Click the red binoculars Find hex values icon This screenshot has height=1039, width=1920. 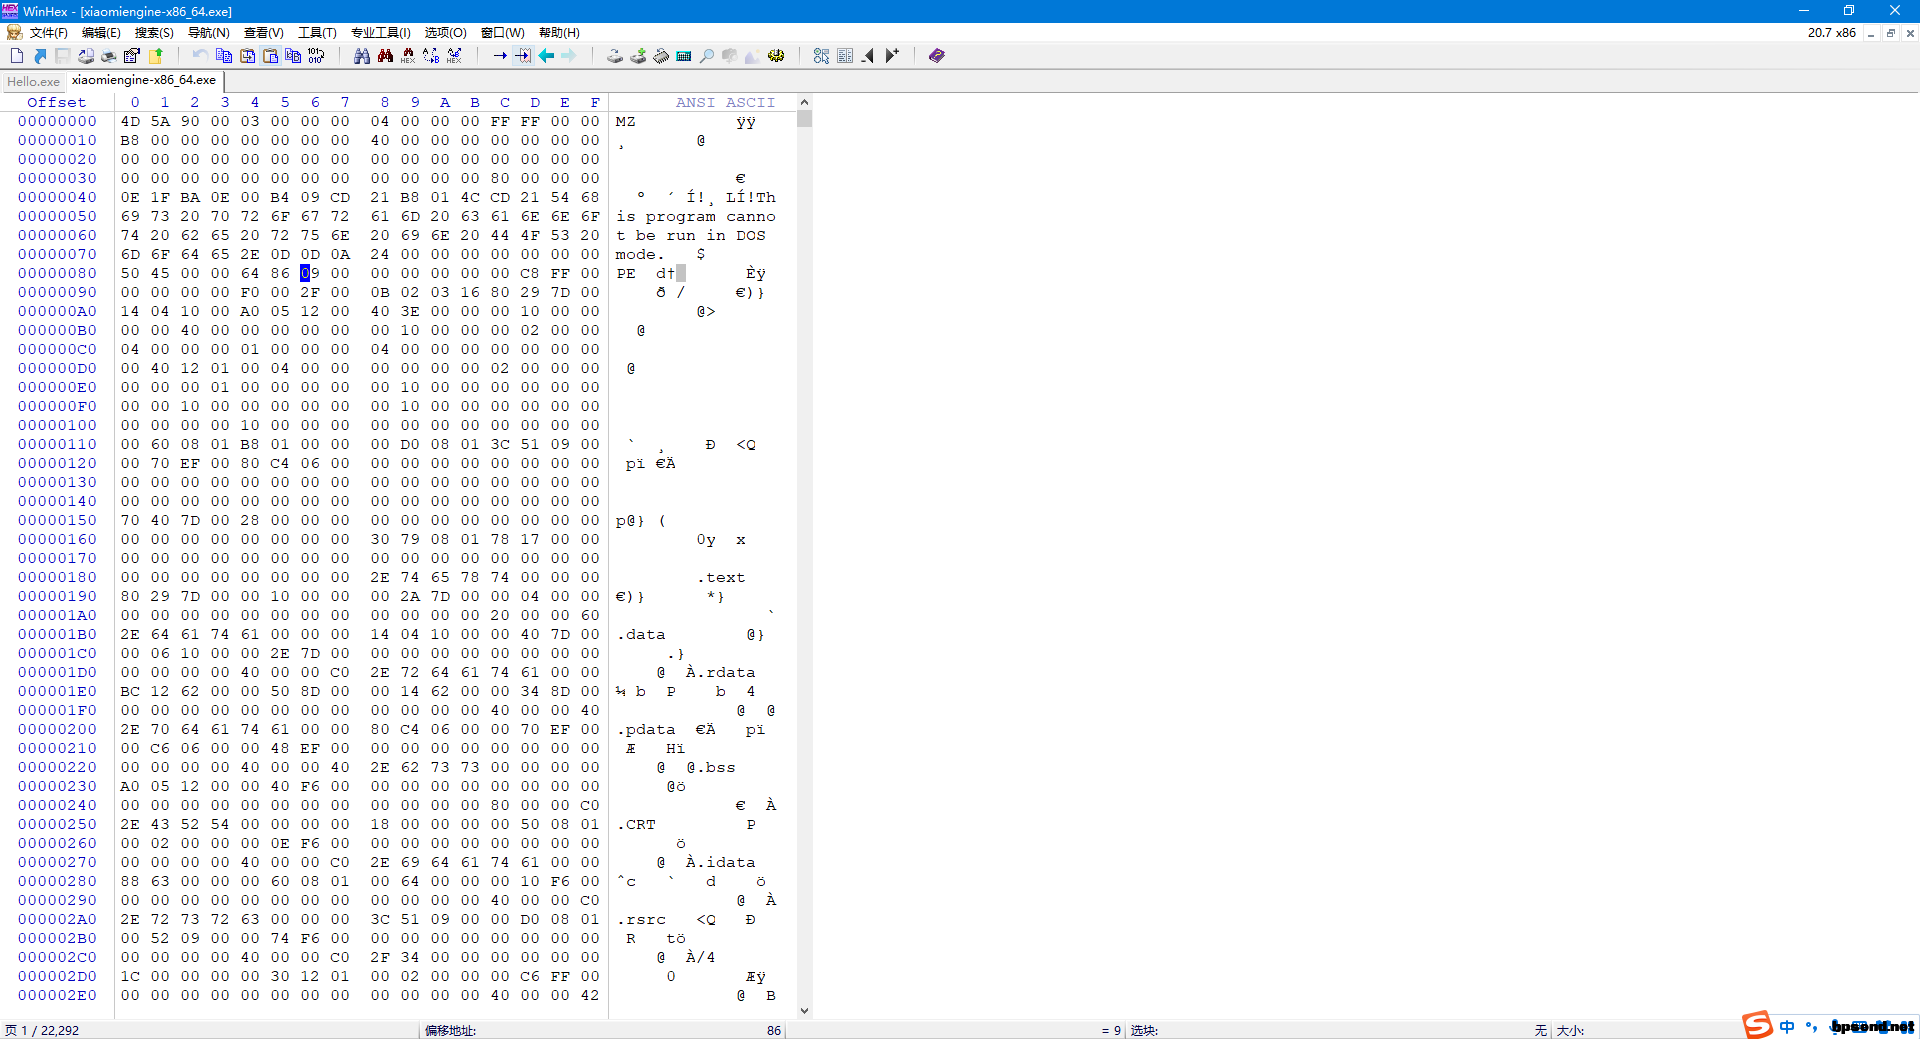point(385,56)
